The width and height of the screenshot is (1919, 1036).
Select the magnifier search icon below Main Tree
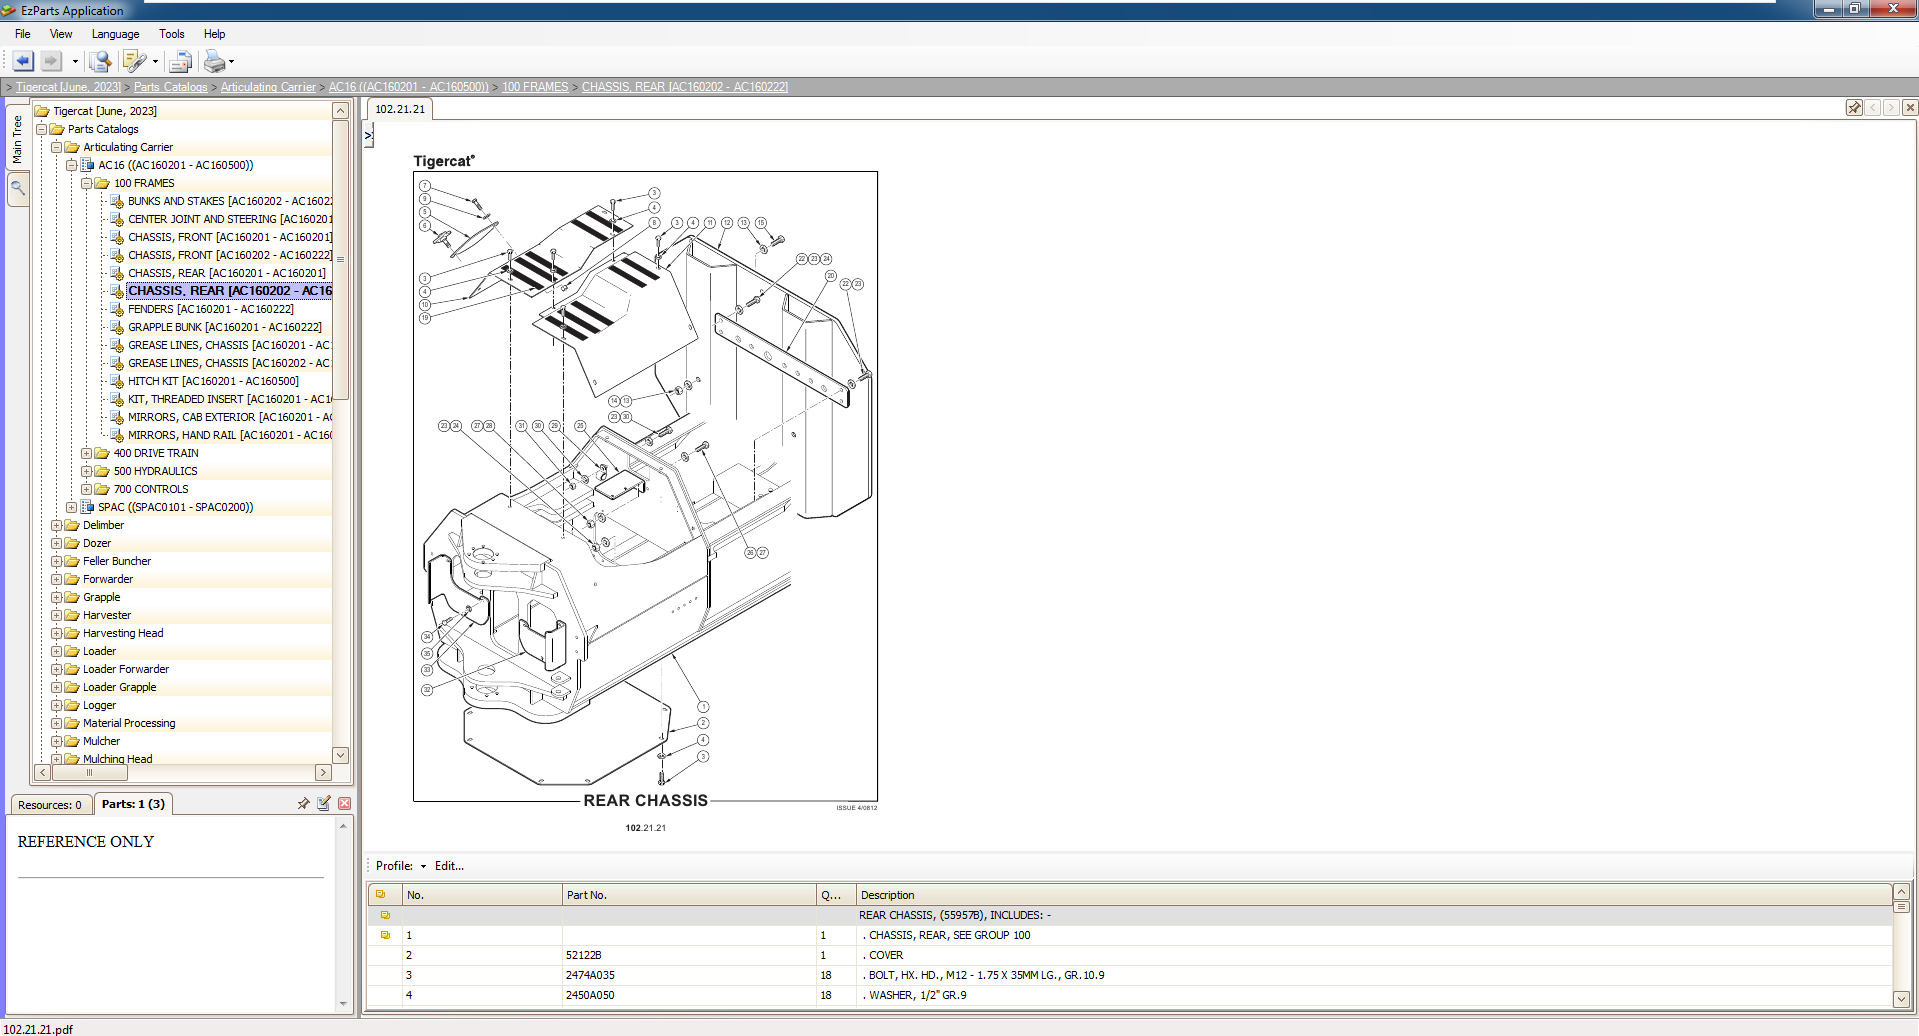click(x=17, y=188)
